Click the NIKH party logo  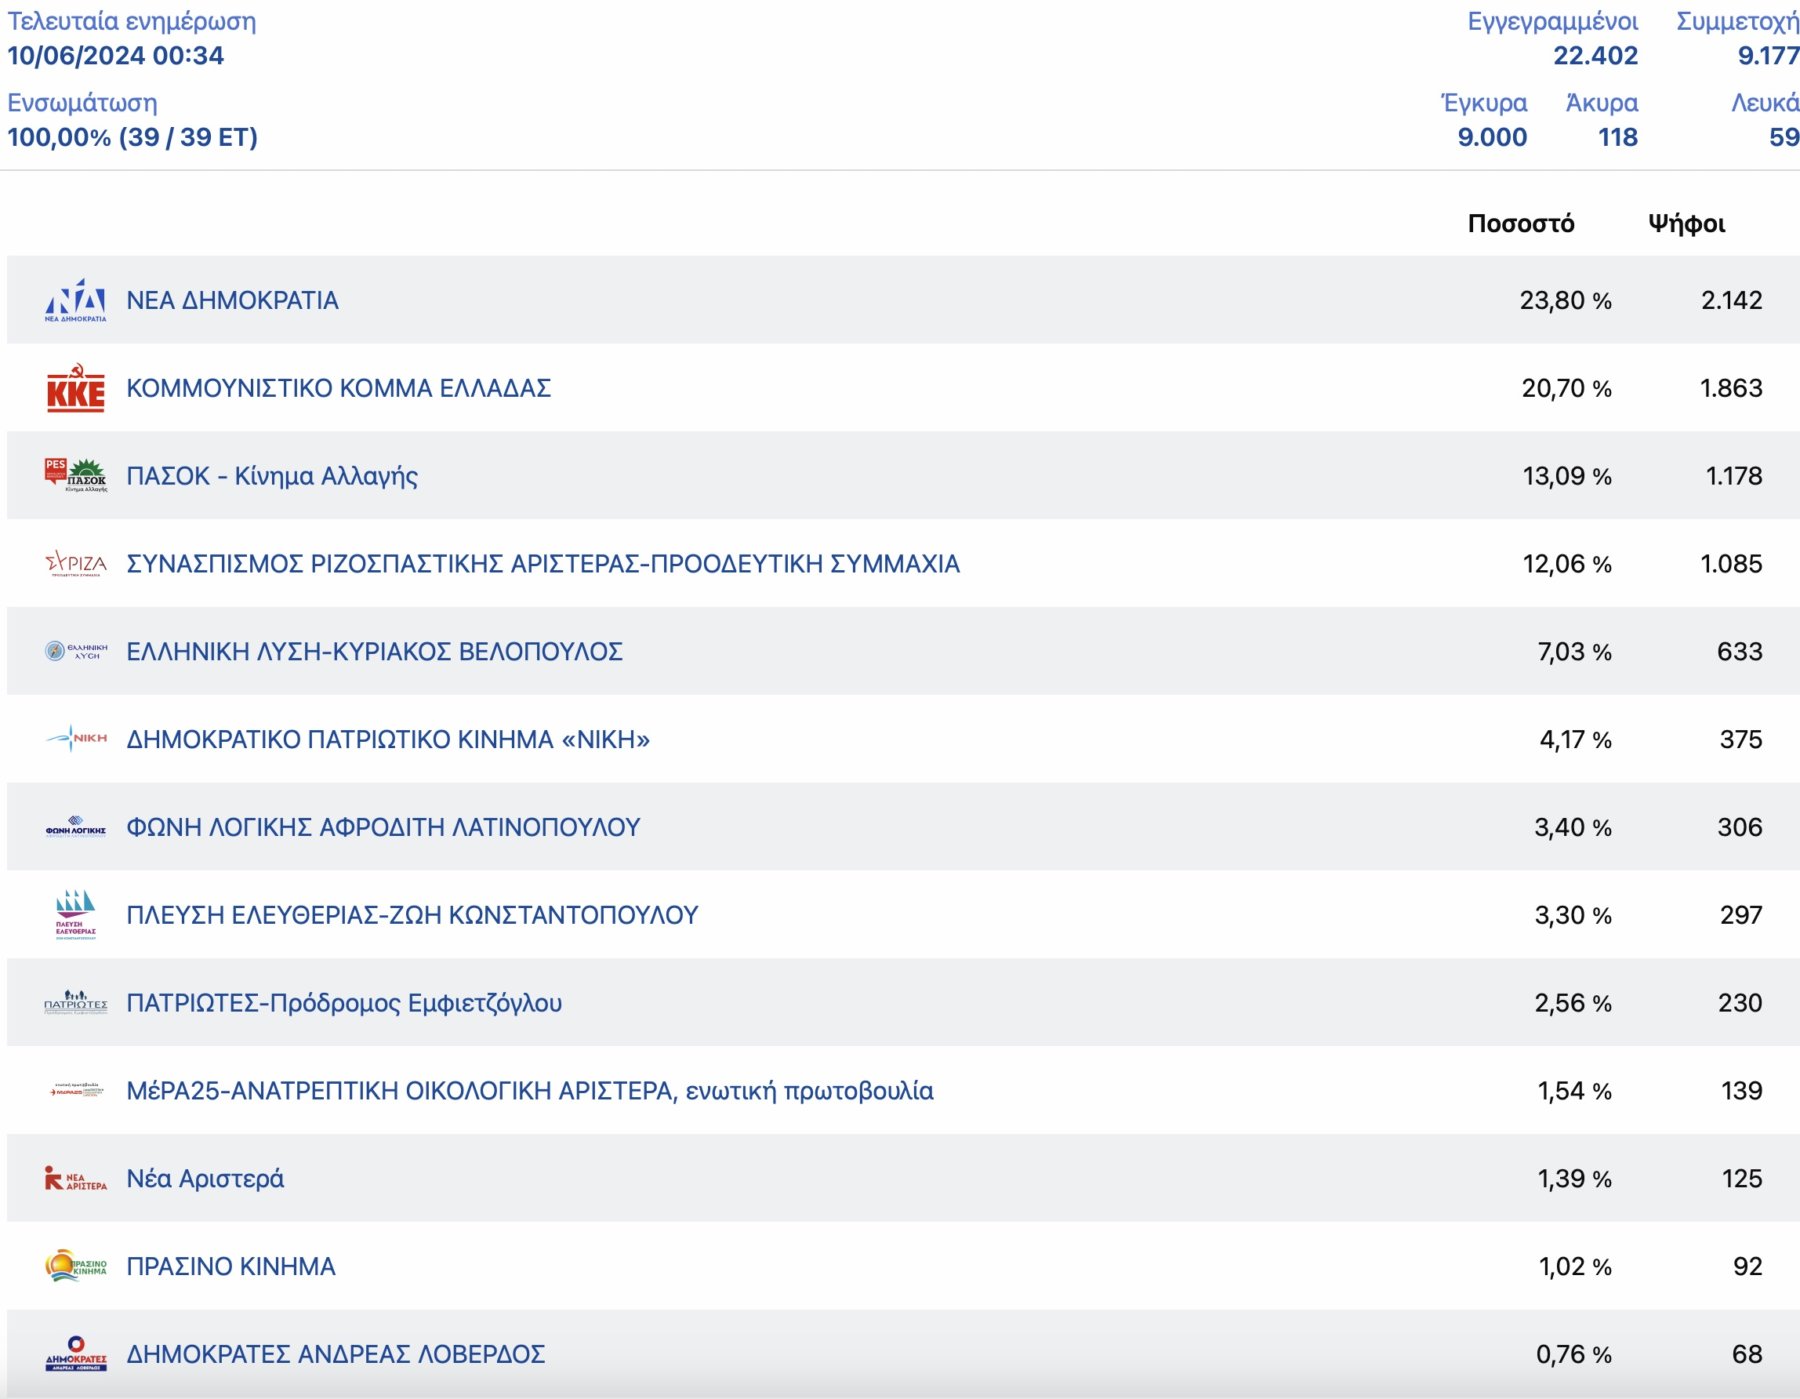(x=76, y=739)
